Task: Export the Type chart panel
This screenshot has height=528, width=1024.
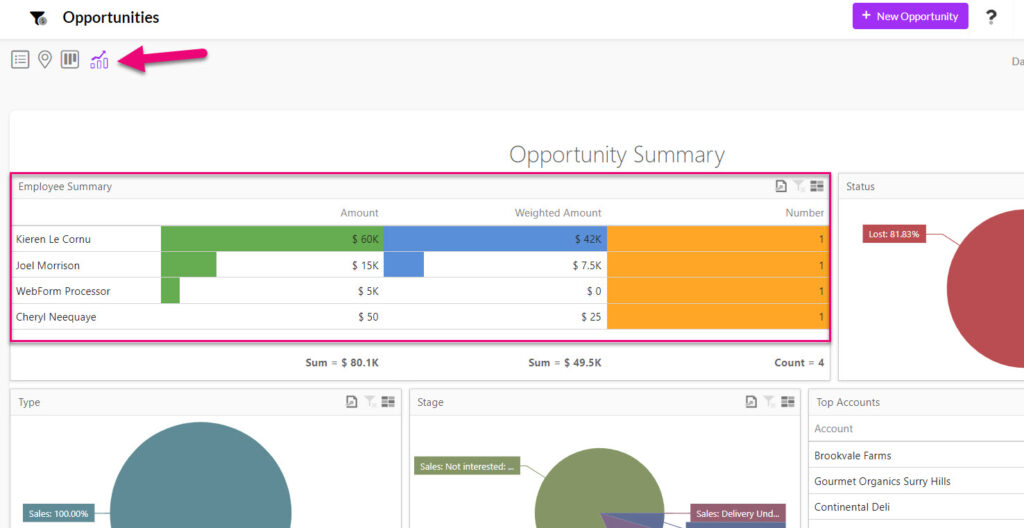Action: 351,402
